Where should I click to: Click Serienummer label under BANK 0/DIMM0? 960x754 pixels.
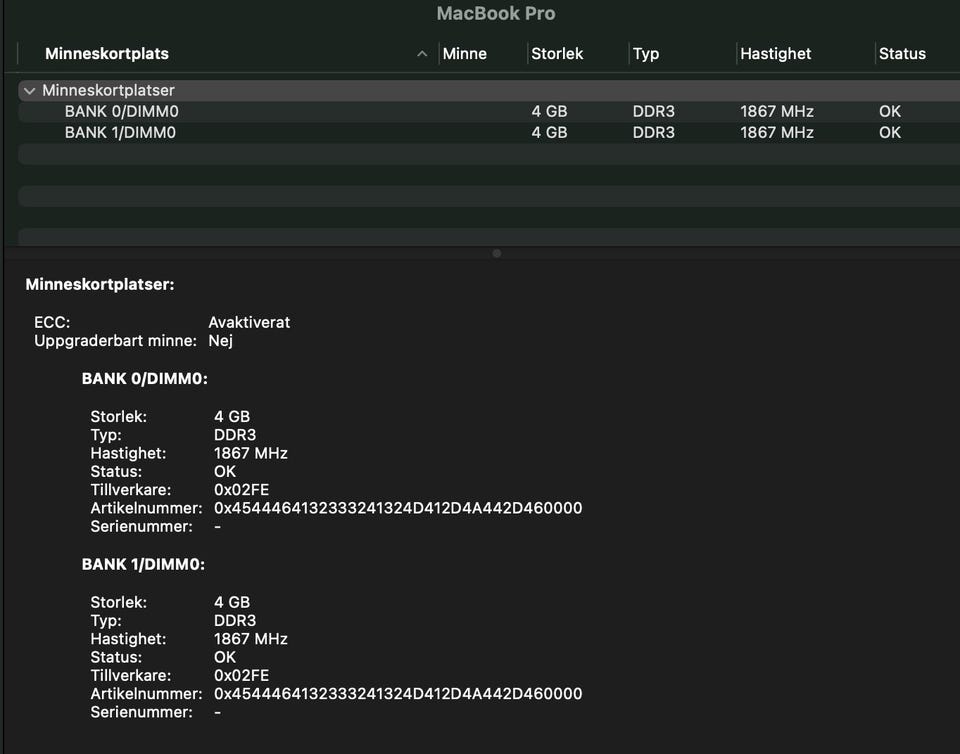tap(141, 526)
